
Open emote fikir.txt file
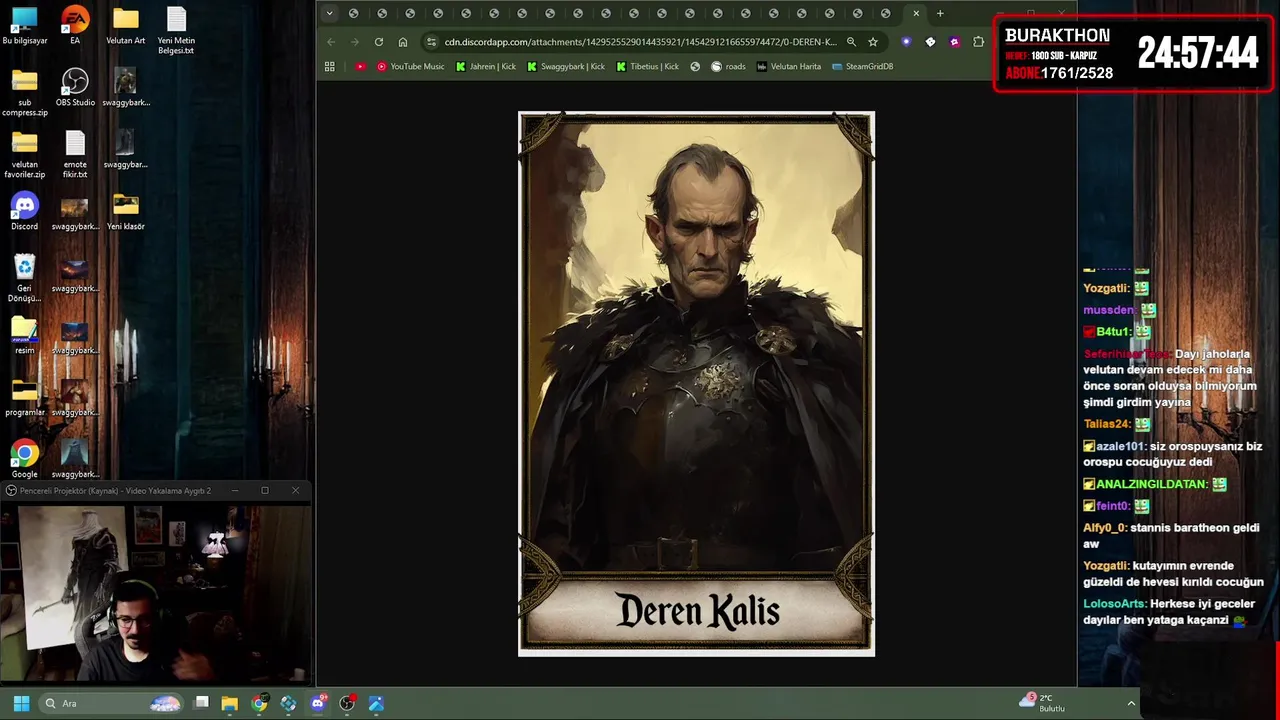(x=75, y=154)
